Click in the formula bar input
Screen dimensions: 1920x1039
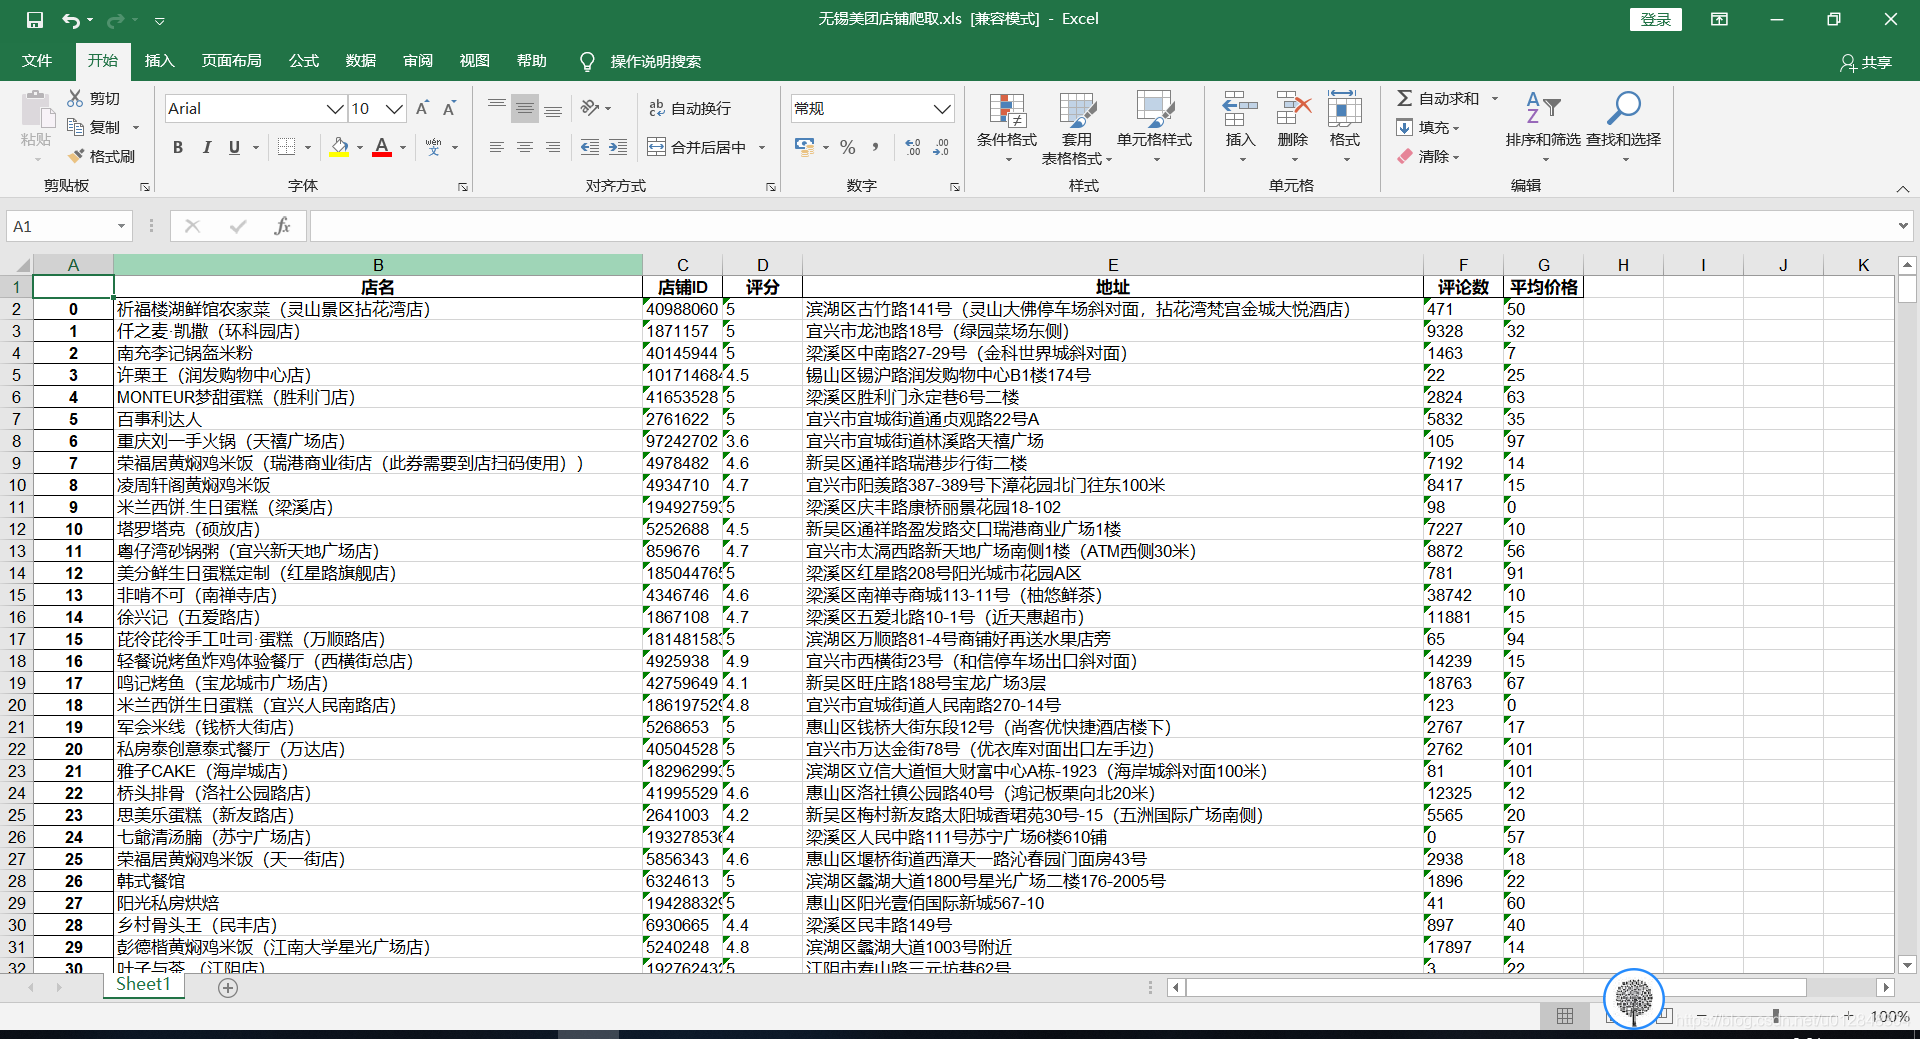(x=1100, y=226)
